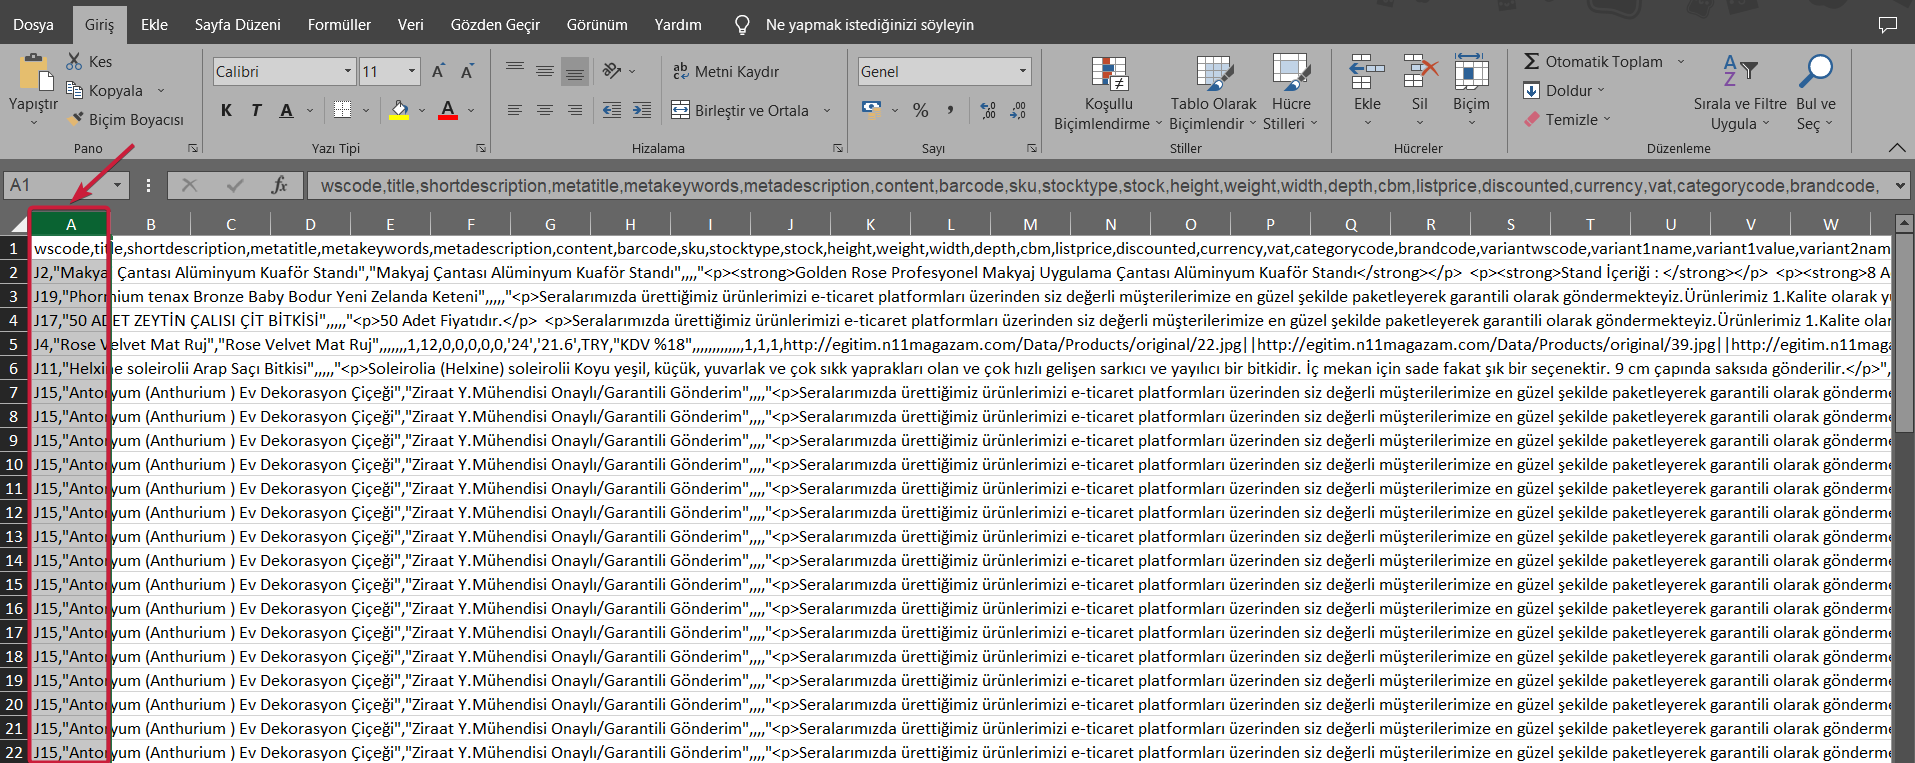Screen dimensions: 1915x763
Task: Toggle underline formatting (A)
Action: 287,110
